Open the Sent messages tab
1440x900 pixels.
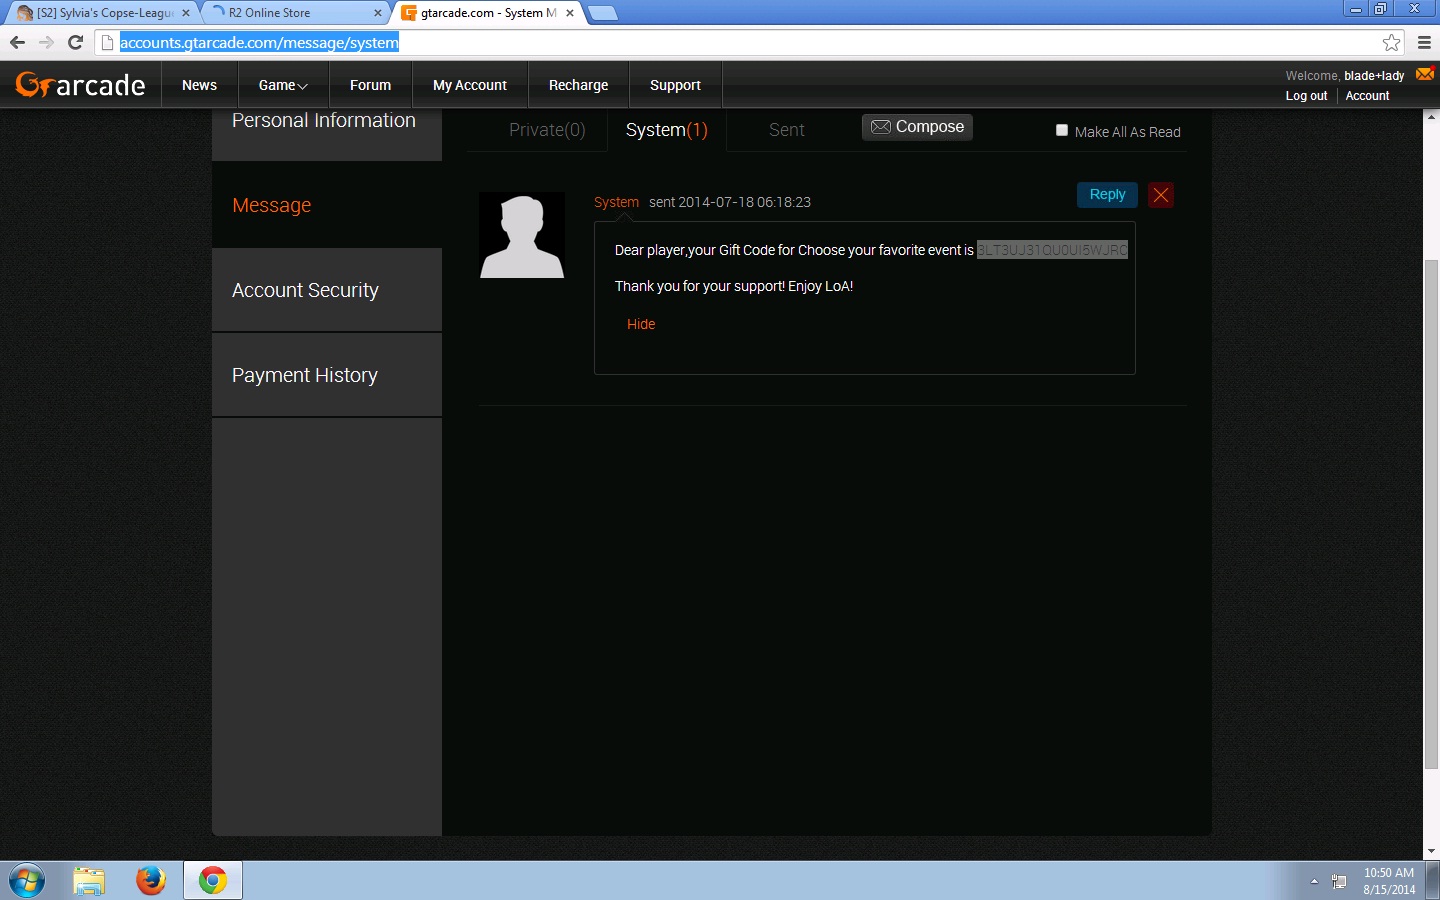coord(786,130)
